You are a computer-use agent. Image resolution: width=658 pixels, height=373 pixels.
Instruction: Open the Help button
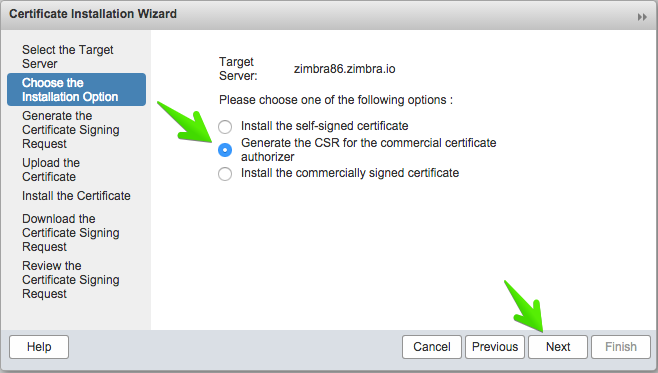click(x=39, y=347)
